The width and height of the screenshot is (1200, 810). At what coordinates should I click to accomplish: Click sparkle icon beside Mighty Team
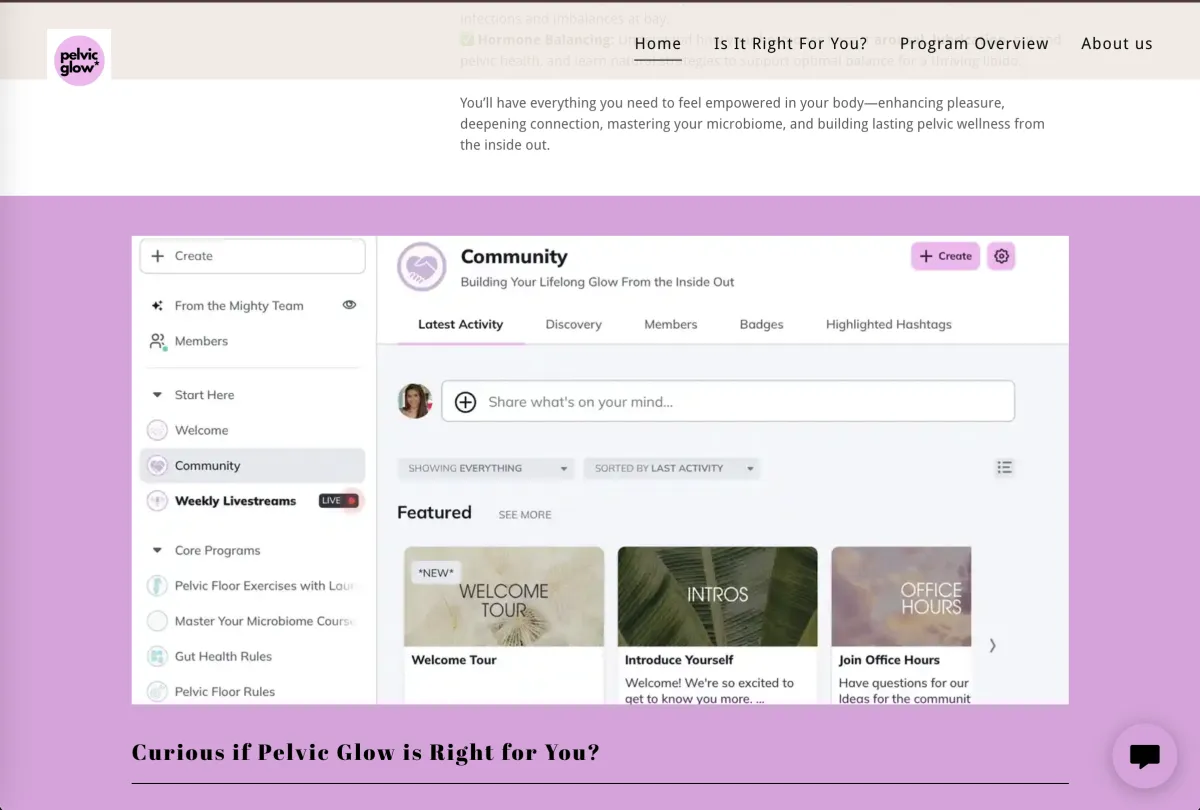pyautogui.click(x=157, y=306)
